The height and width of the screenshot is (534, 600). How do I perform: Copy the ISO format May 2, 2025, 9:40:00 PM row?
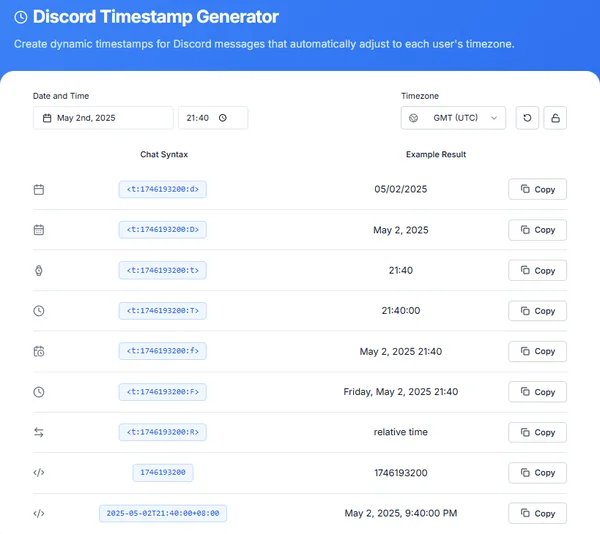tap(538, 513)
